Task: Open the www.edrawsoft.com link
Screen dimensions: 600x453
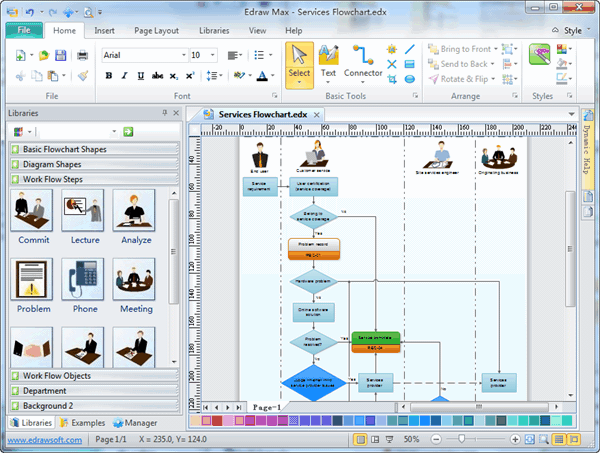Action: tap(43, 440)
